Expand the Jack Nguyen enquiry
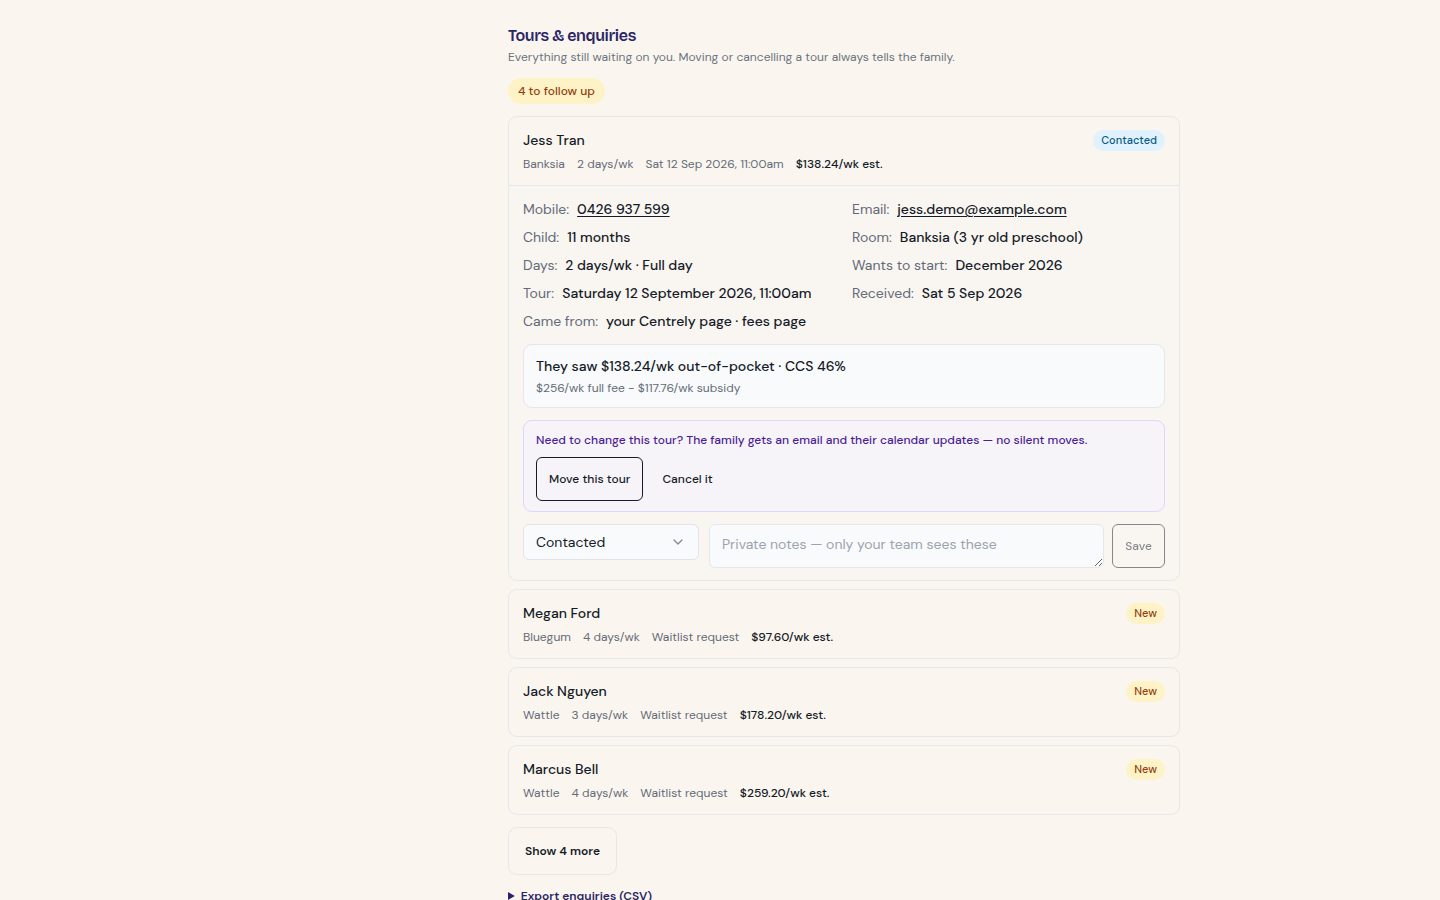 point(843,702)
